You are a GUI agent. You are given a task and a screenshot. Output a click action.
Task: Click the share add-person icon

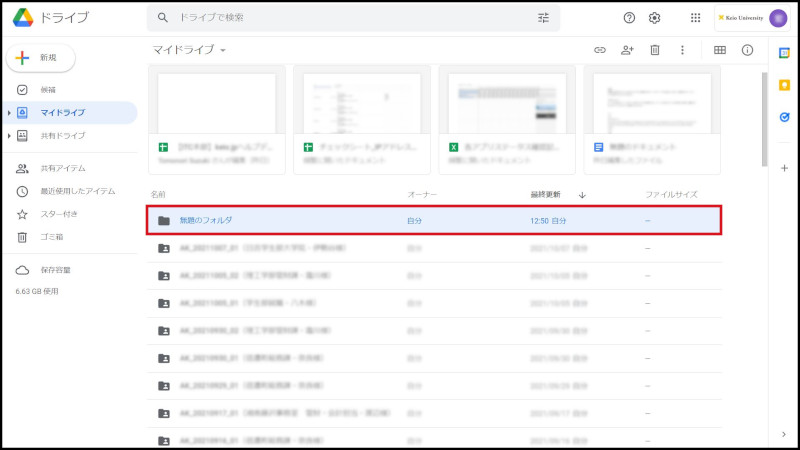click(627, 50)
